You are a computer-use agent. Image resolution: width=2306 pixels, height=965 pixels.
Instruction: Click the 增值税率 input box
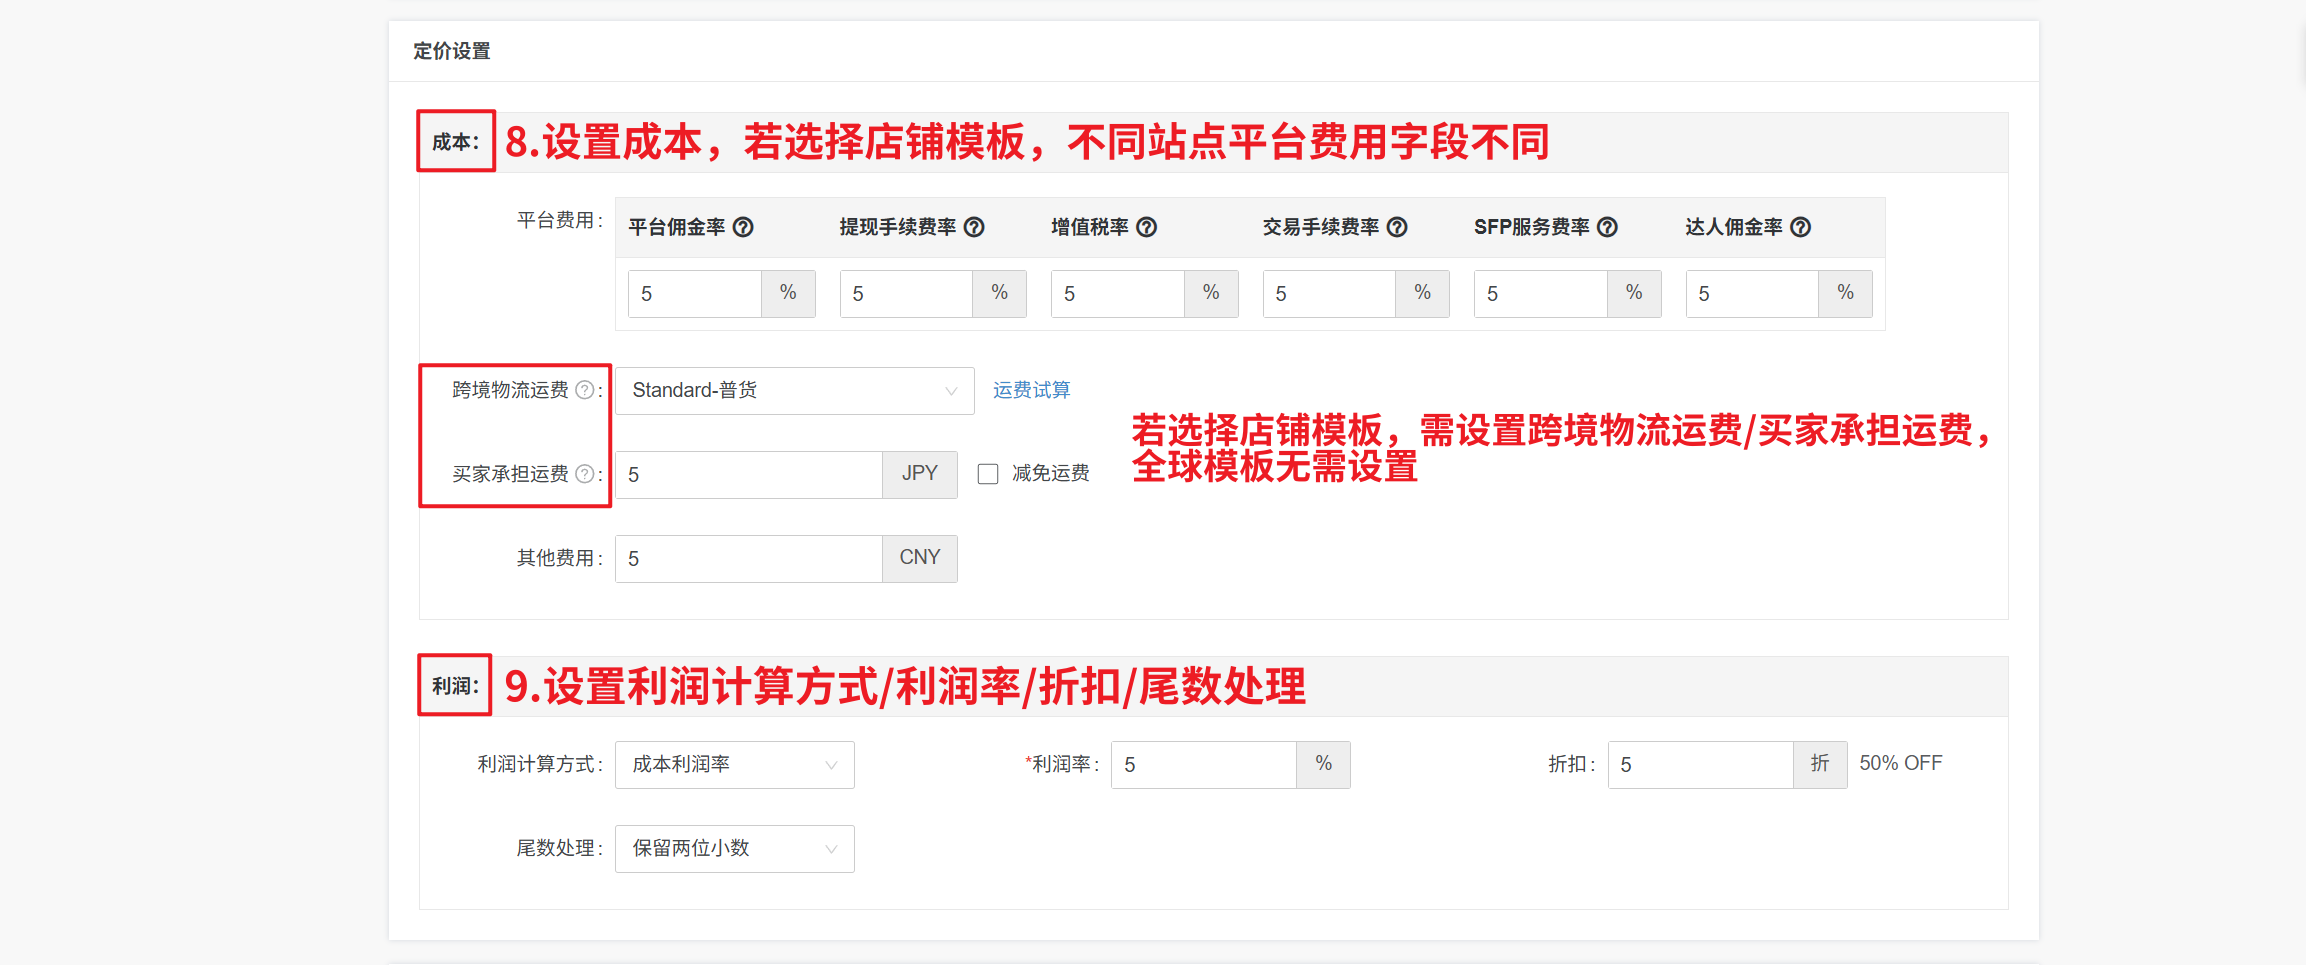click(x=1117, y=294)
